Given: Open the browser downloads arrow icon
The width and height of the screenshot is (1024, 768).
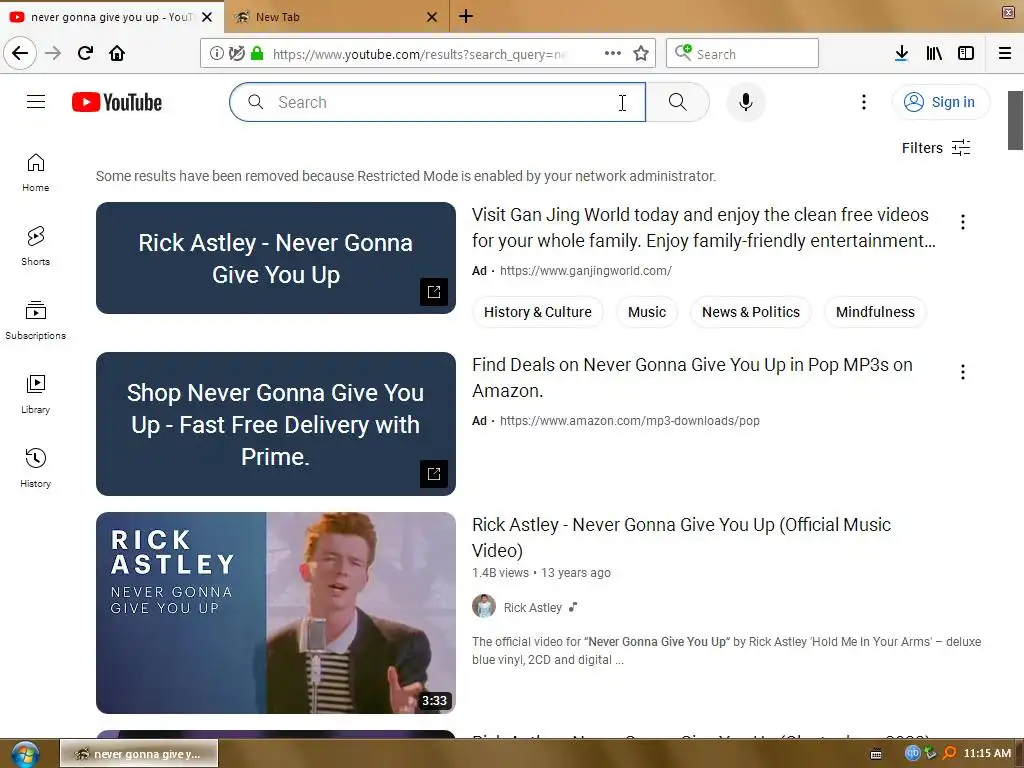Looking at the screenshot, I should click(x=901, y=54).
